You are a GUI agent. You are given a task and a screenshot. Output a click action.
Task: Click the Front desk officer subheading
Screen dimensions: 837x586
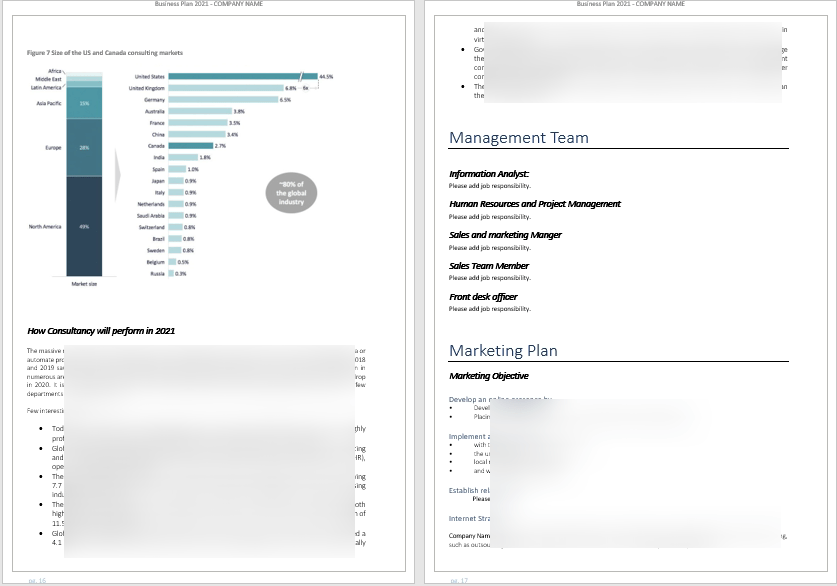pos(483,297)
